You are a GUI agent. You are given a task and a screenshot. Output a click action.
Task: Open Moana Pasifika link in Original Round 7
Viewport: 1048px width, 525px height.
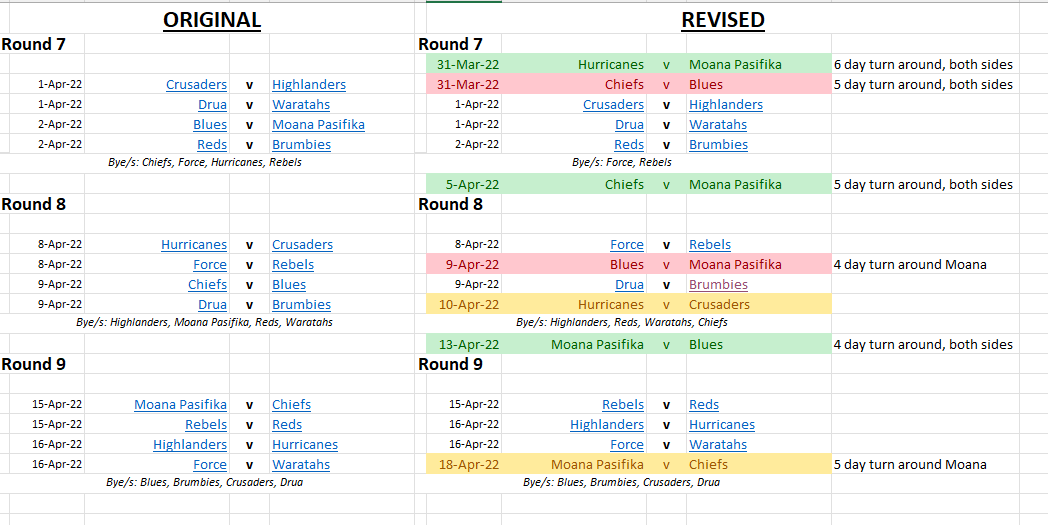[x=318, y=125]
